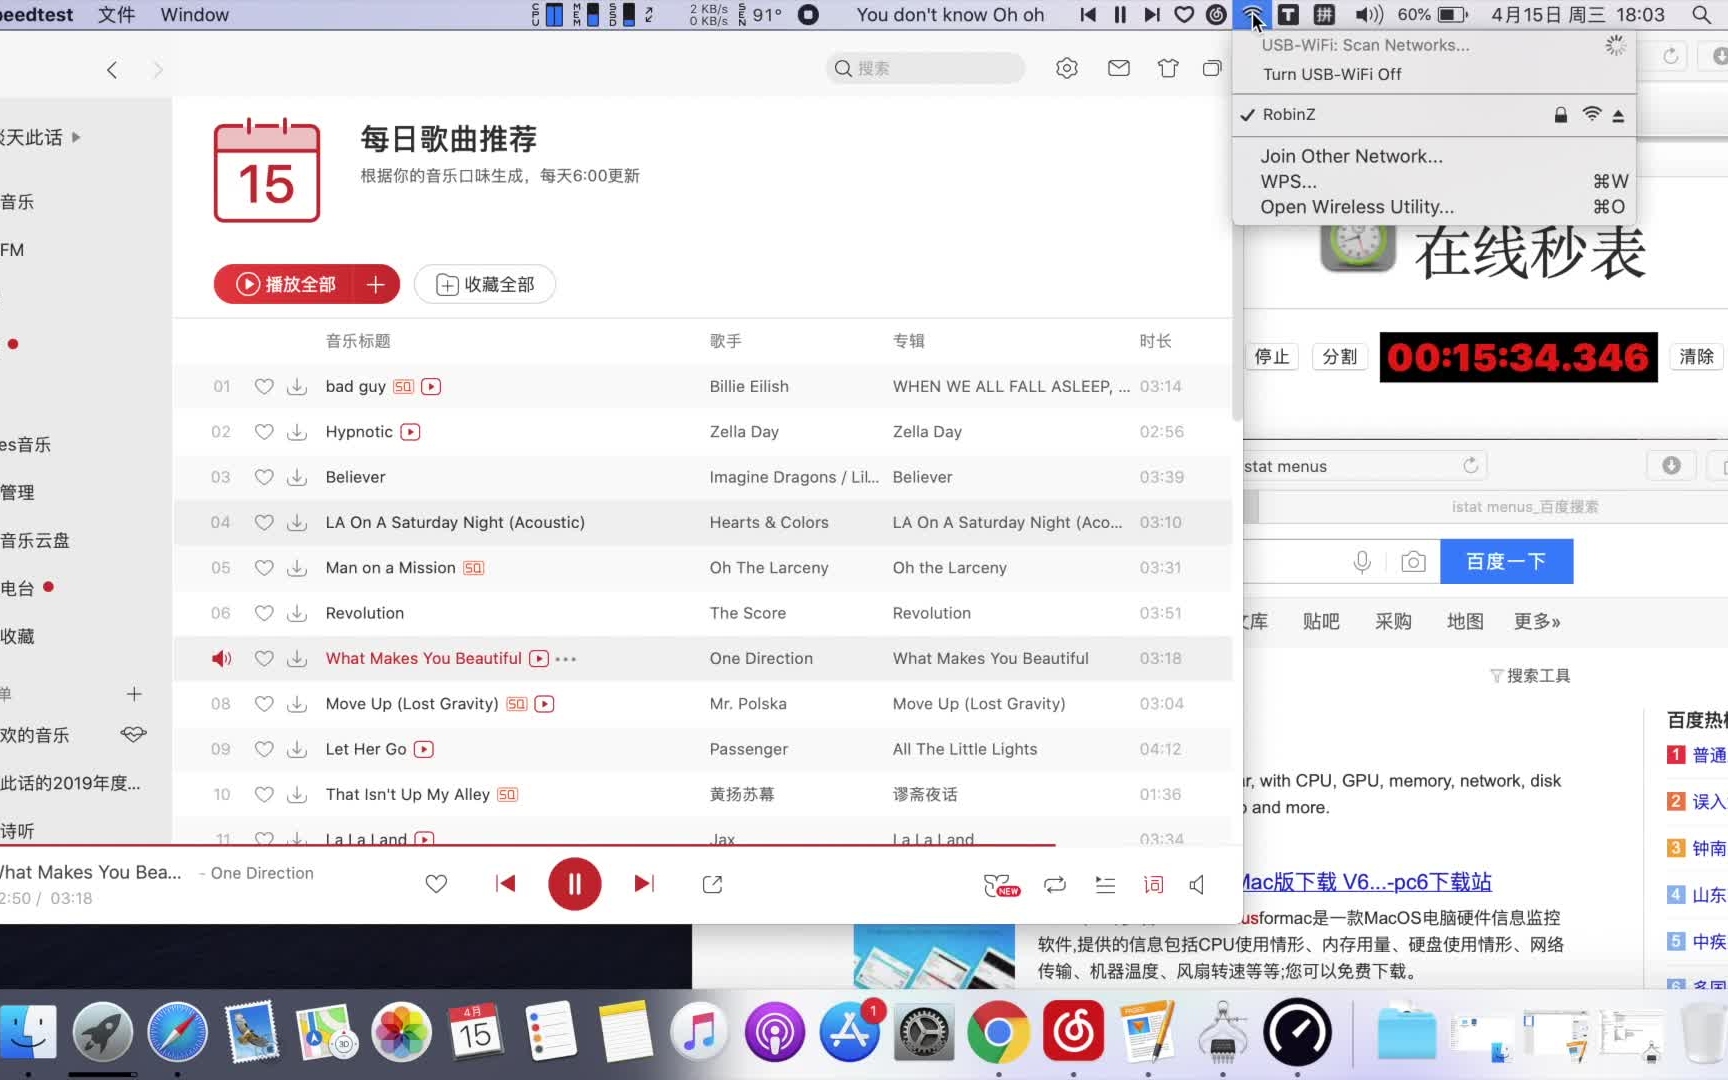Like the current song in player bar
Viewport: 1728px width, 1080px height.
436,884
